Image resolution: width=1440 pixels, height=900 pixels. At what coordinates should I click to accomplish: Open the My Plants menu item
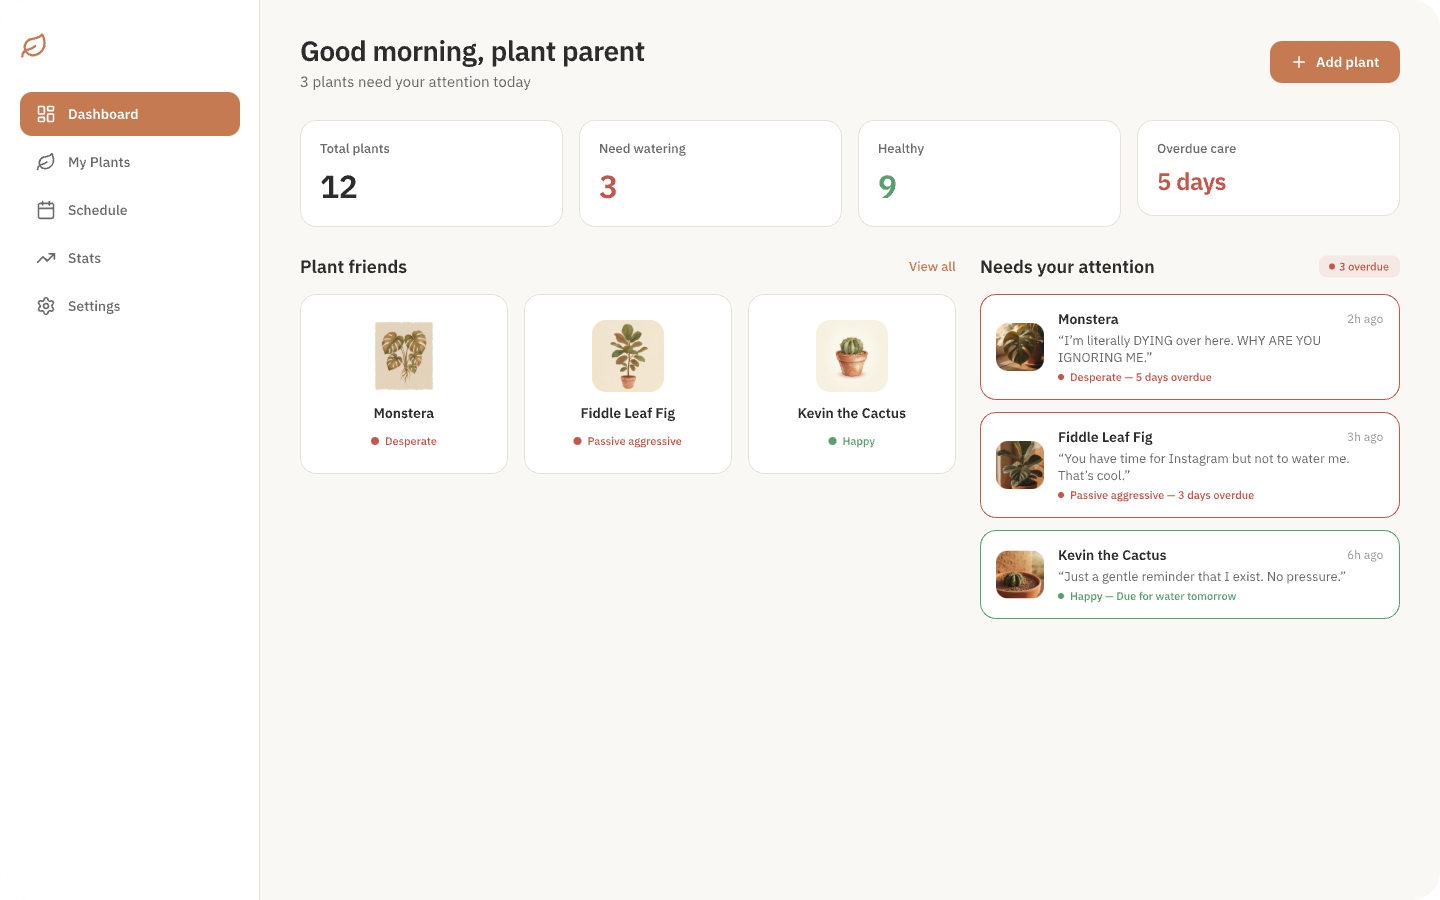click(99, 162)
